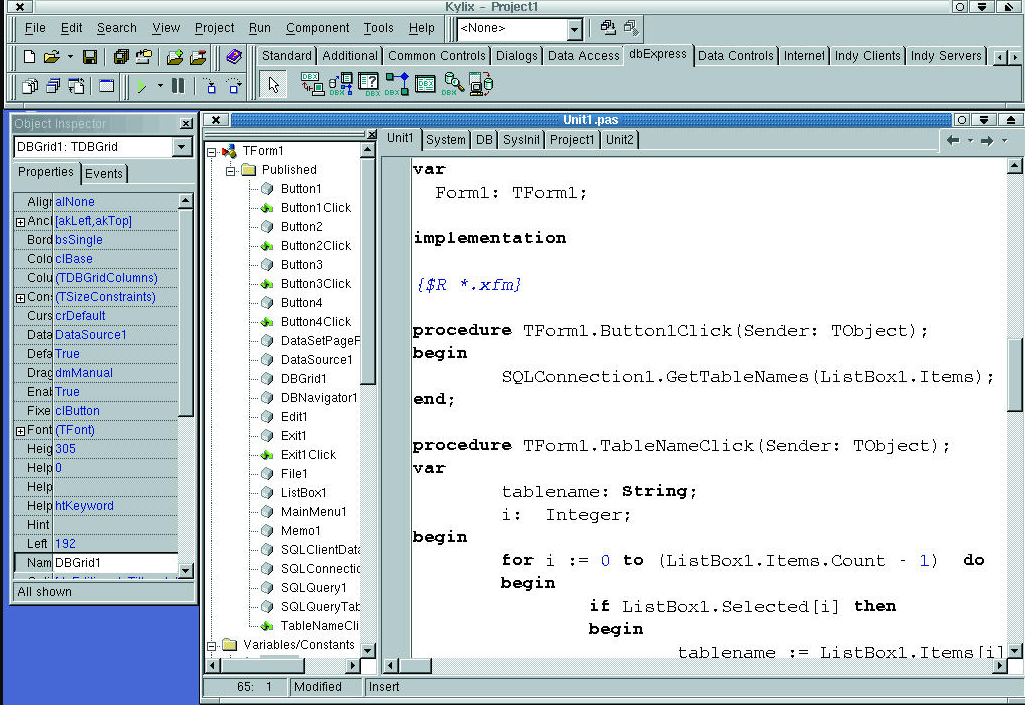Open the Unit2 editor tab
This screenshot has width=1025, height=705.
click(x=620, y=139)
